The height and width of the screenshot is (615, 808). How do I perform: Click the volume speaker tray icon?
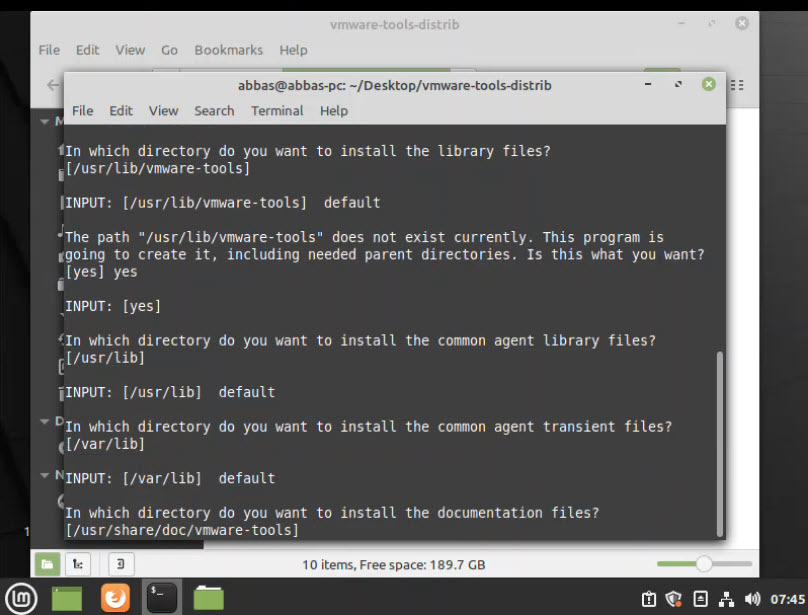coord(752,599)
